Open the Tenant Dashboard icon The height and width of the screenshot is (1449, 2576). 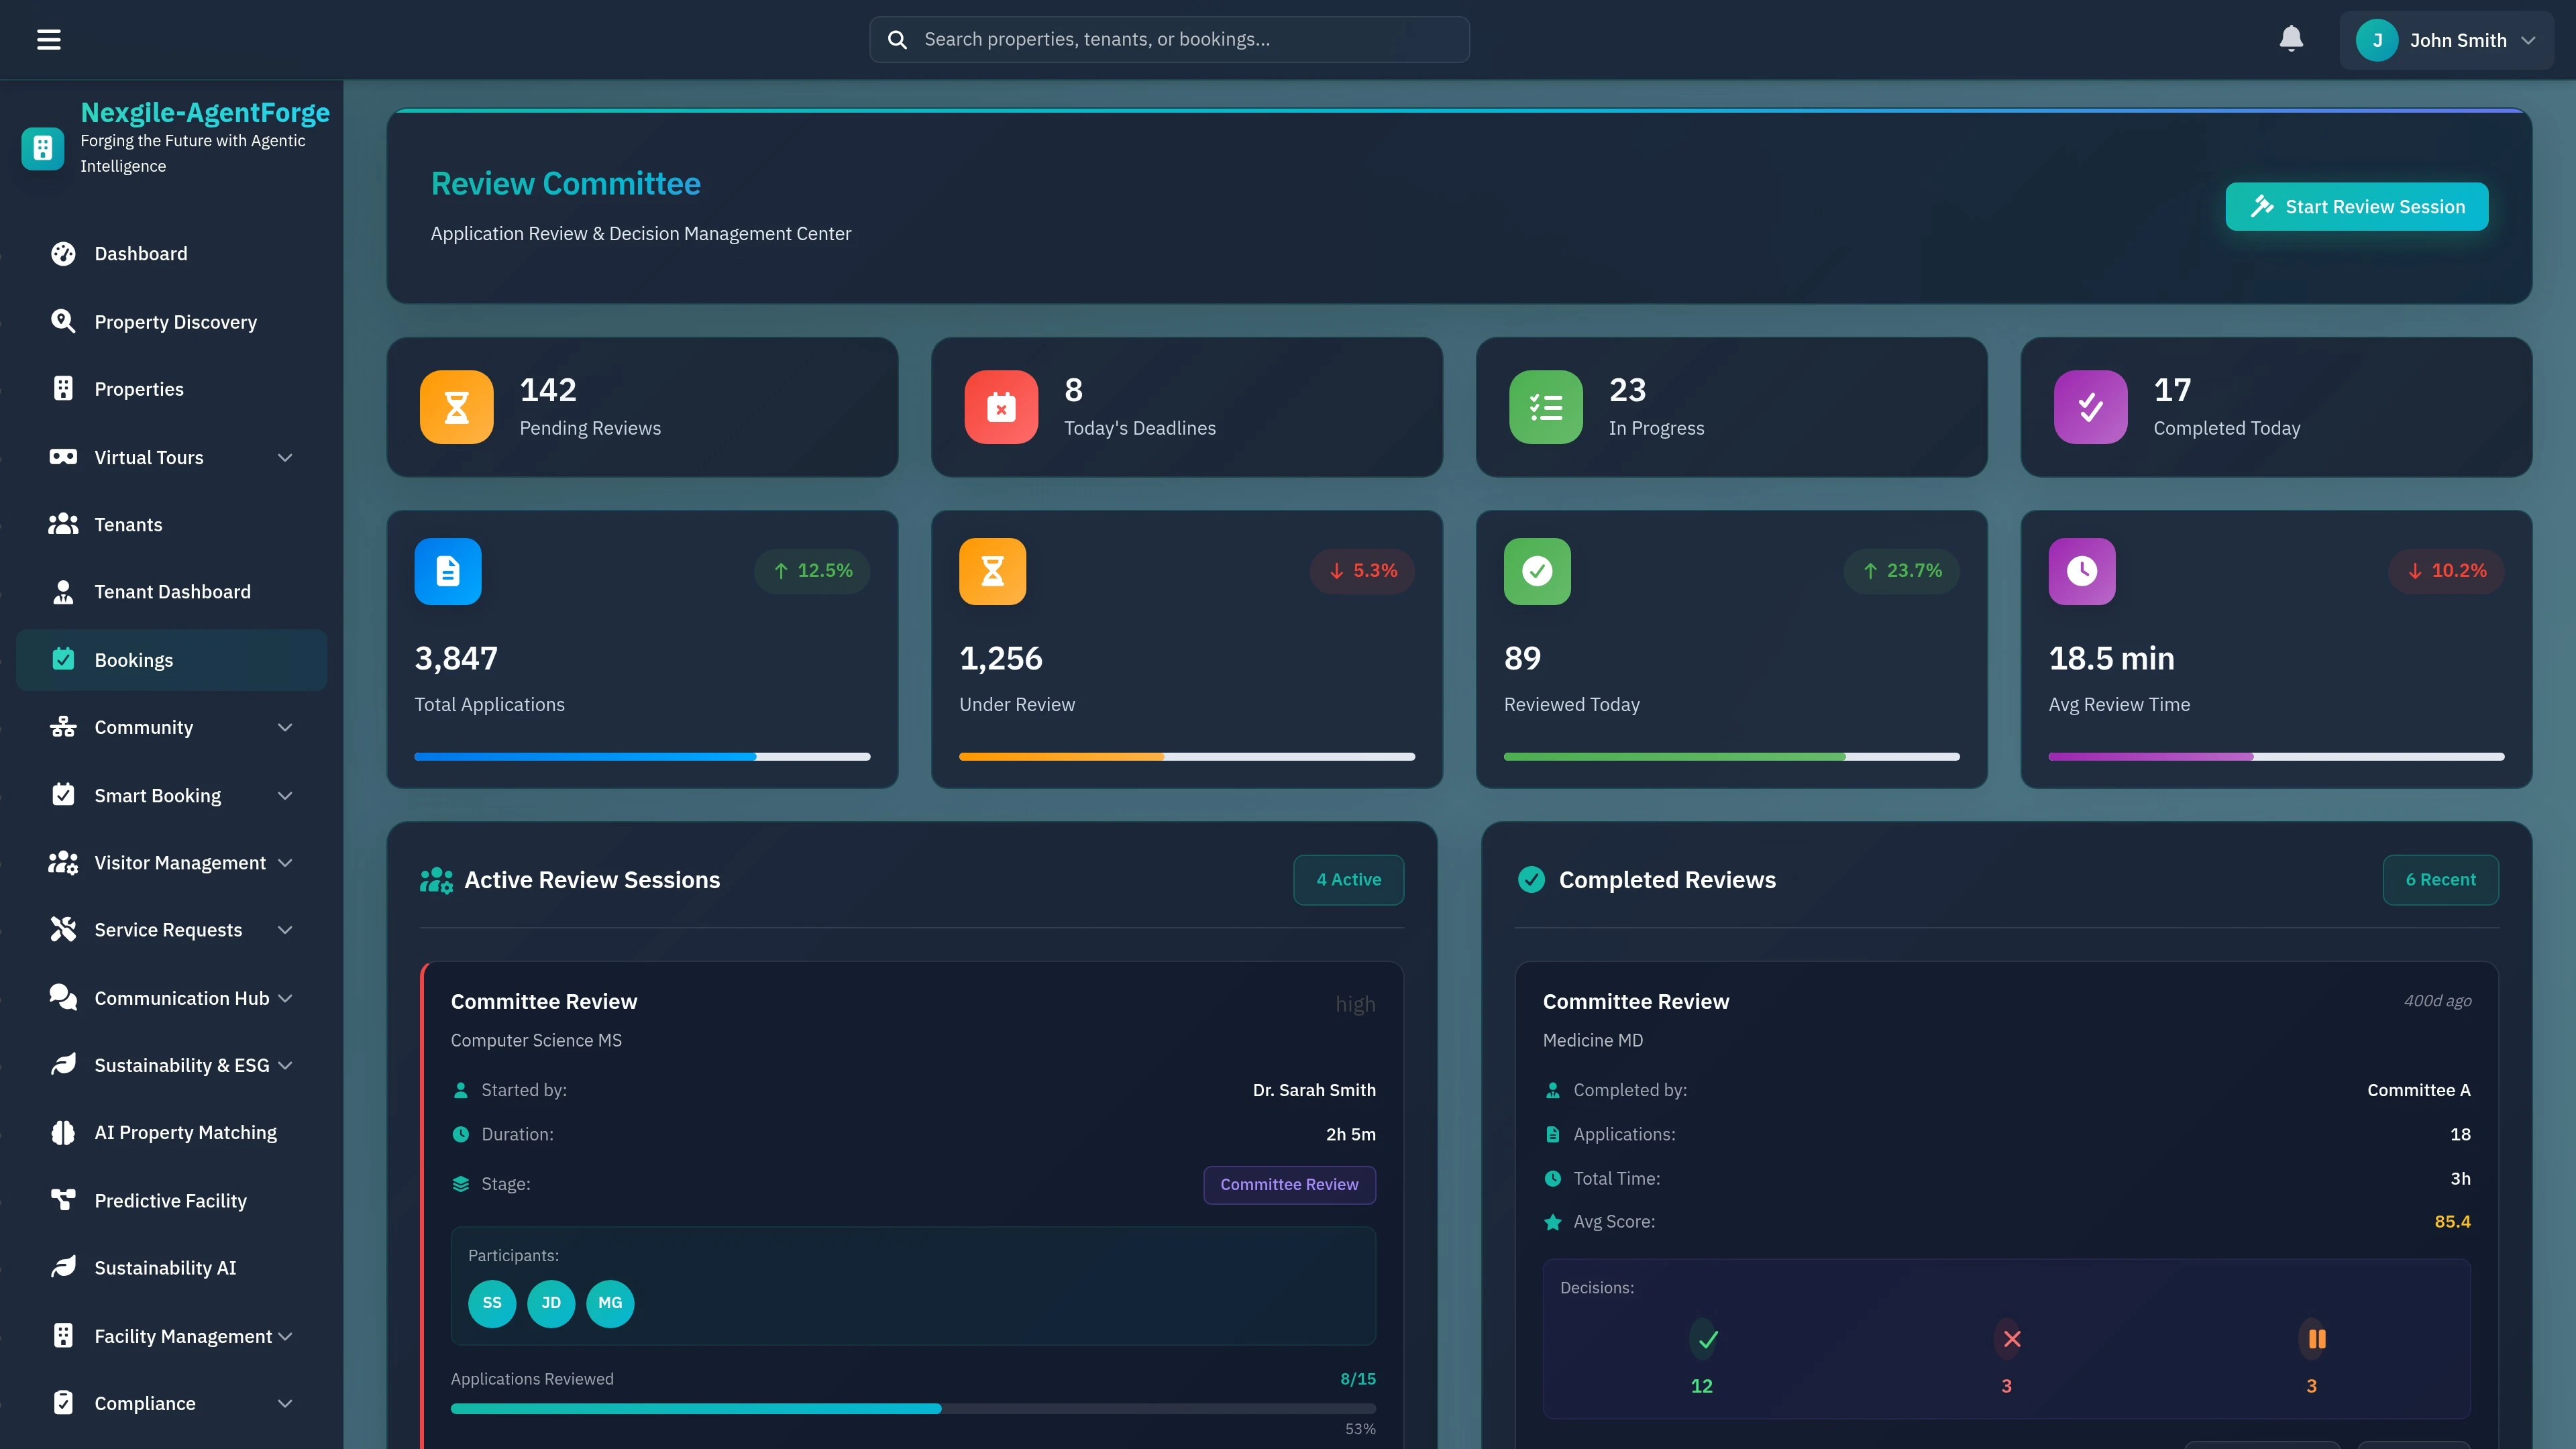coord(63,591)
